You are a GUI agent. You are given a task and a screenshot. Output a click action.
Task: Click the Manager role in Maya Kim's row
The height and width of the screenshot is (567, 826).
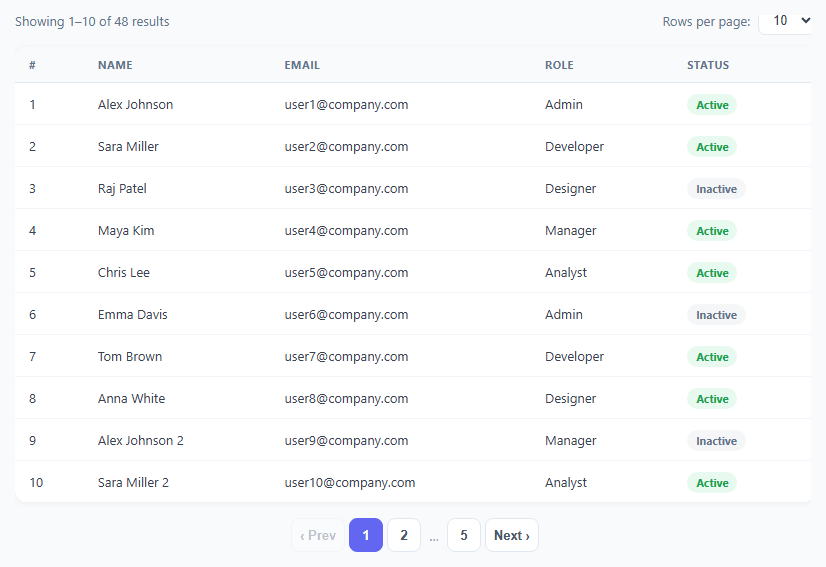571,231
